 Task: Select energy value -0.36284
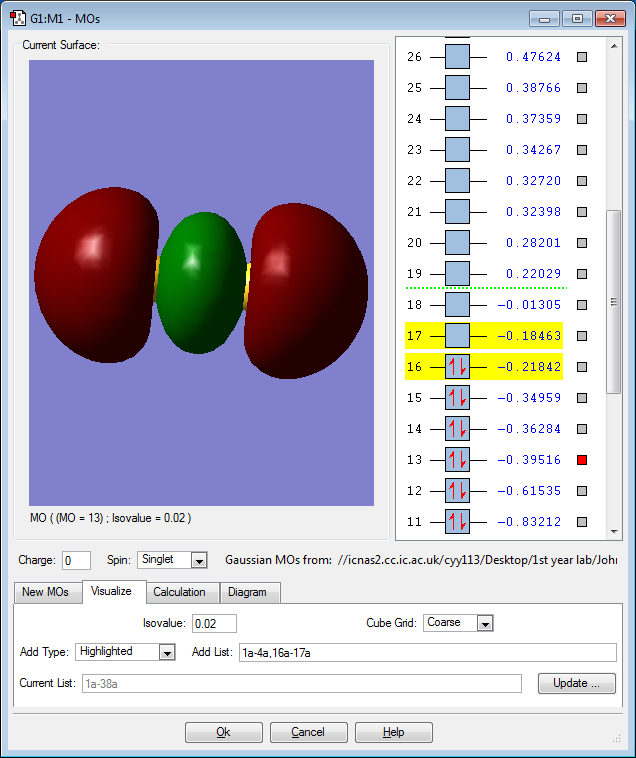tap(529, 429)
